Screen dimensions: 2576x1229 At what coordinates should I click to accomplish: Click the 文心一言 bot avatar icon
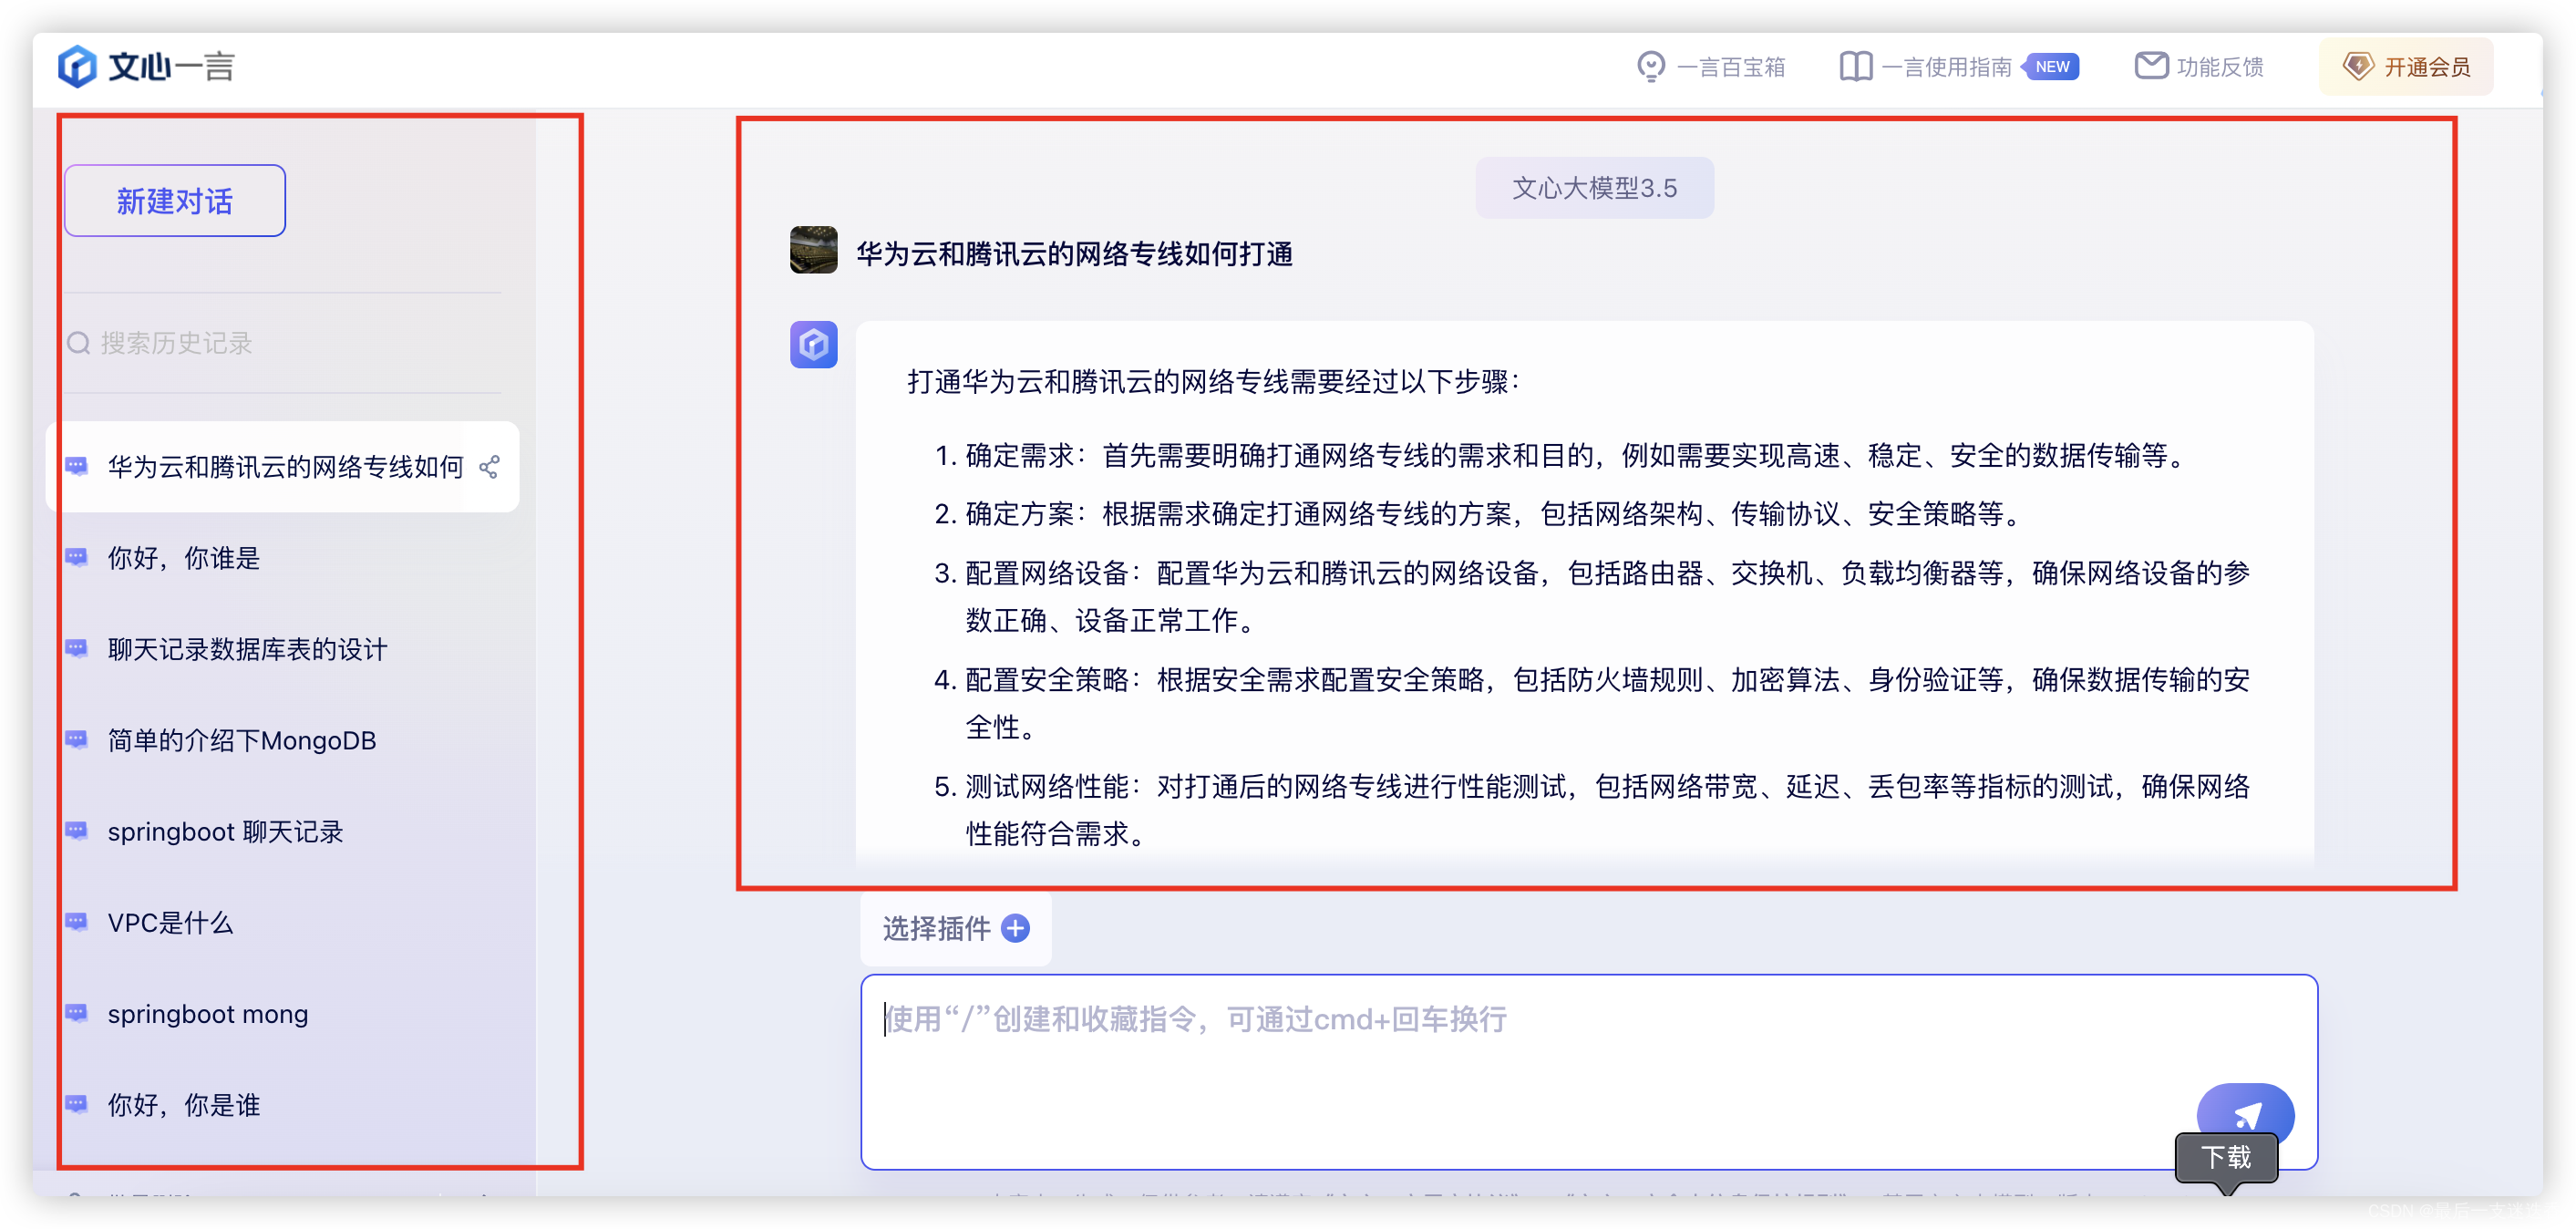coord(813,345)
